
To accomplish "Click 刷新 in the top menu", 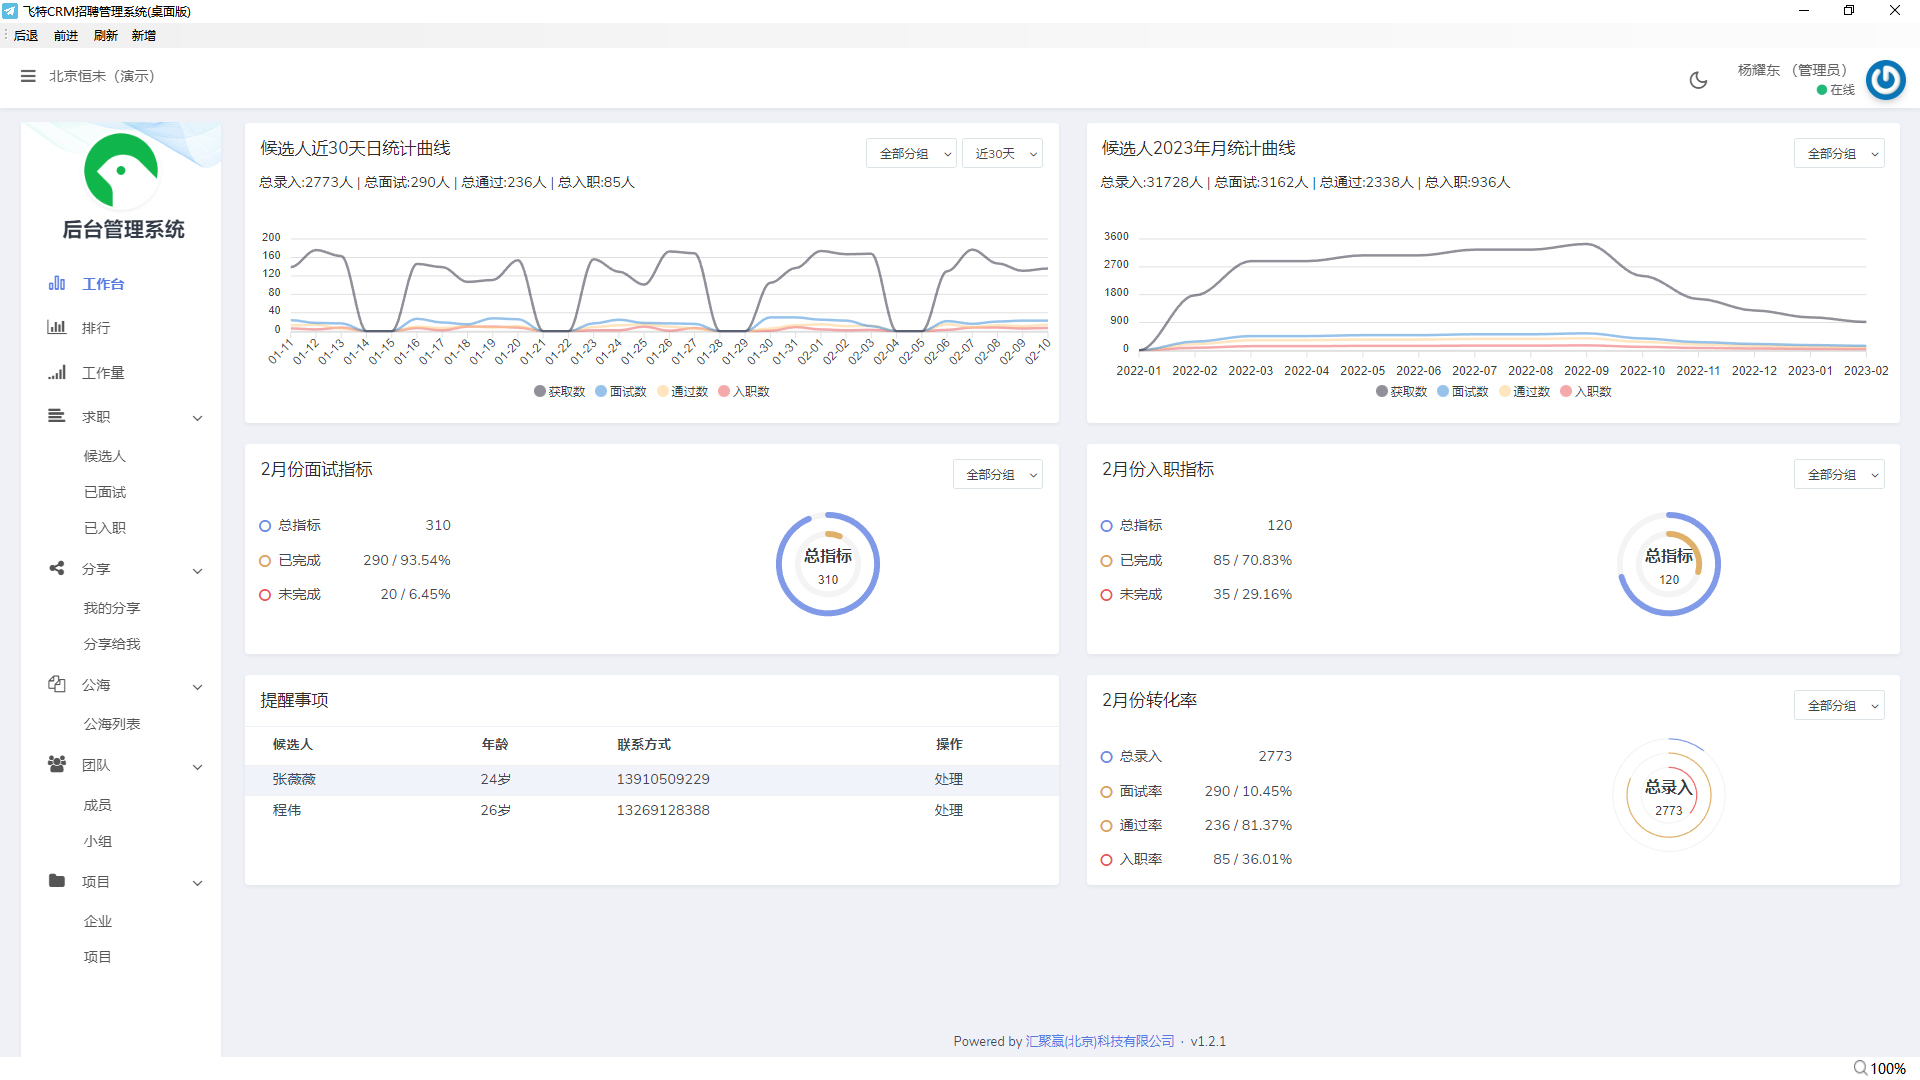I will [x=105, y=36].
